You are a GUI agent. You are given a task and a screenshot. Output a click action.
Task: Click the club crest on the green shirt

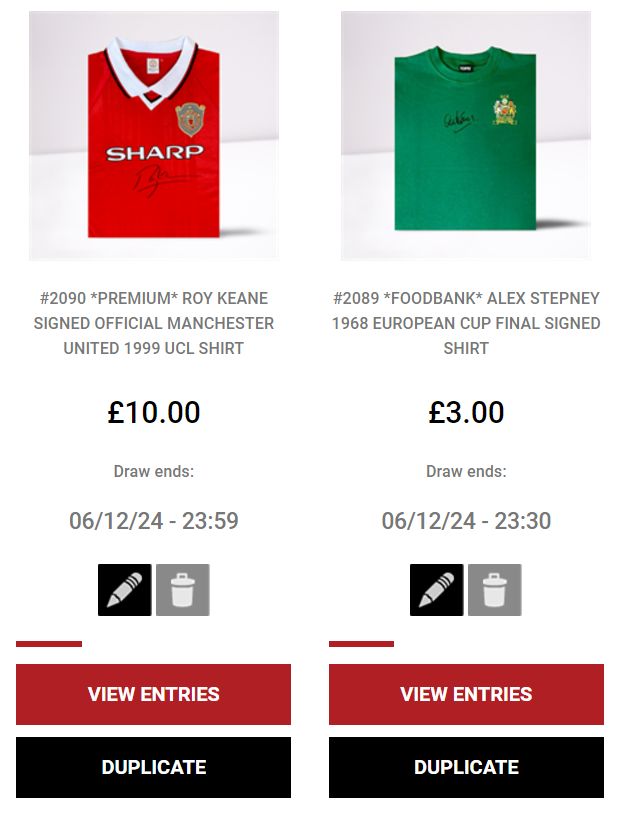505,110
